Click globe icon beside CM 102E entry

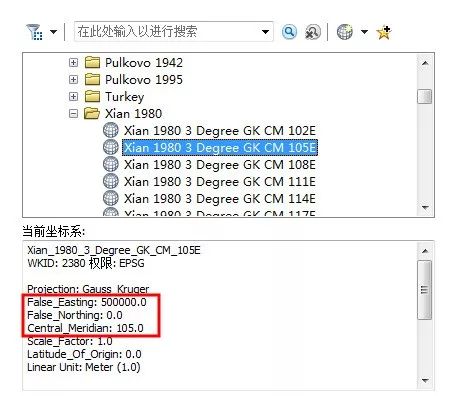(111, 130)
